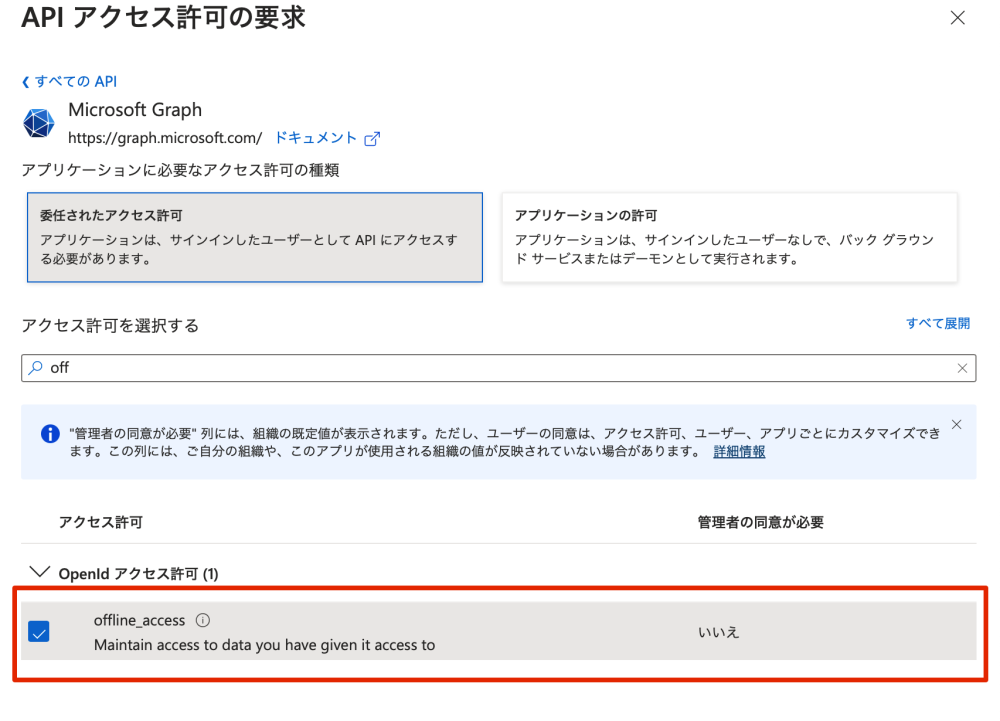Open docs via external link icon beside ドキュメント

click(372, 139)
